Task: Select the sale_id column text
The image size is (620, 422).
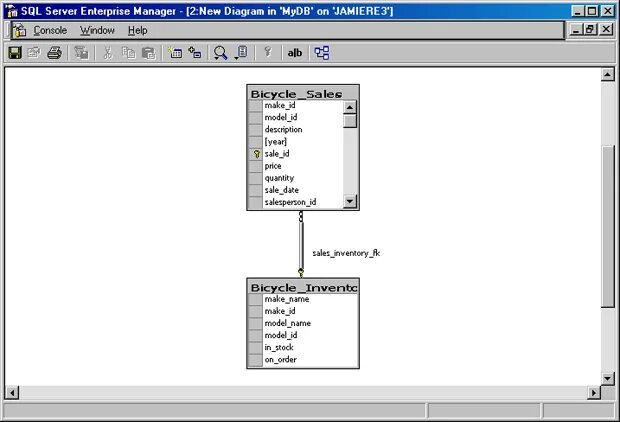Action: click(277, 153)
